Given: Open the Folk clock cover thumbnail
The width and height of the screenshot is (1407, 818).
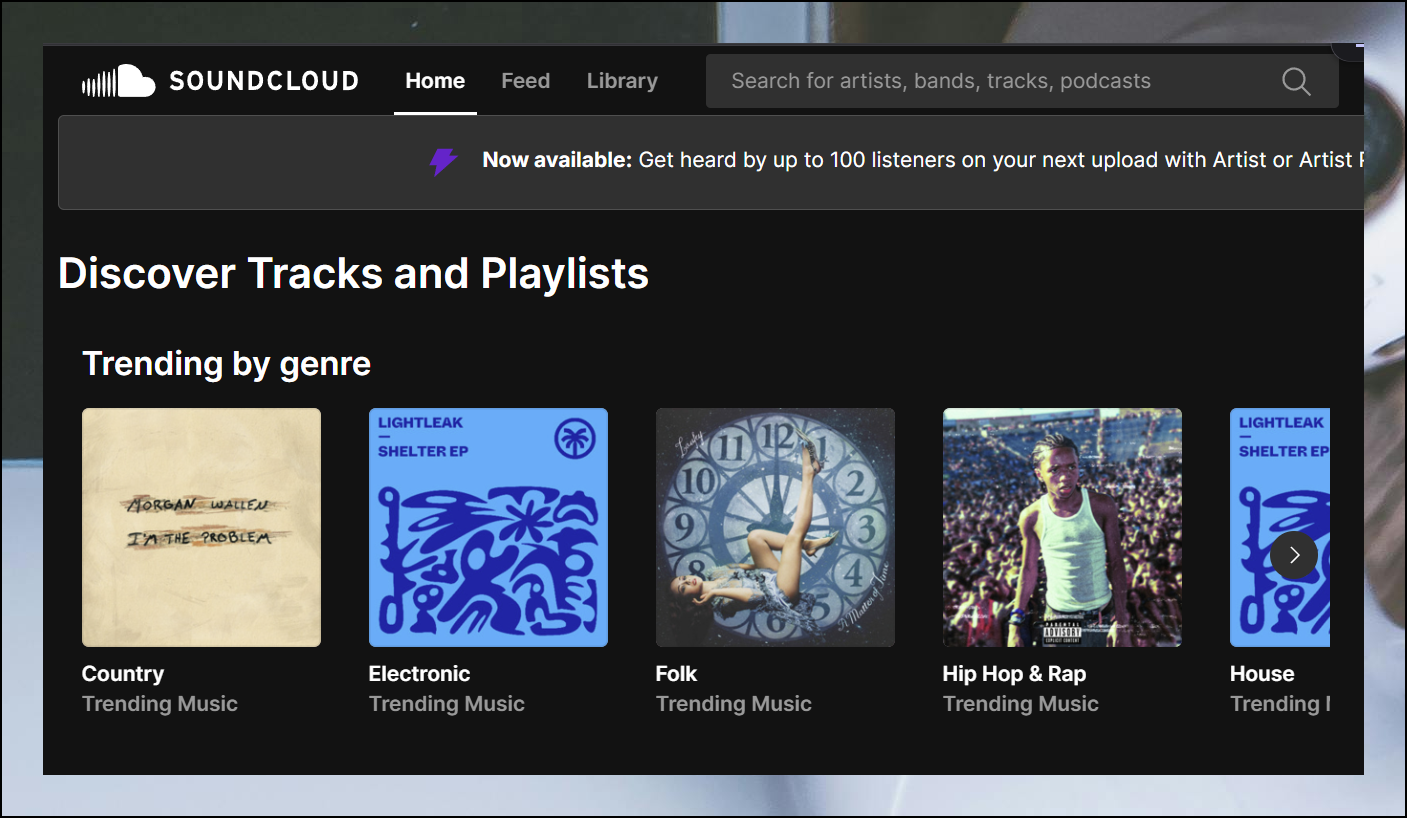Looking at the screenshot, I should (775, 527).
